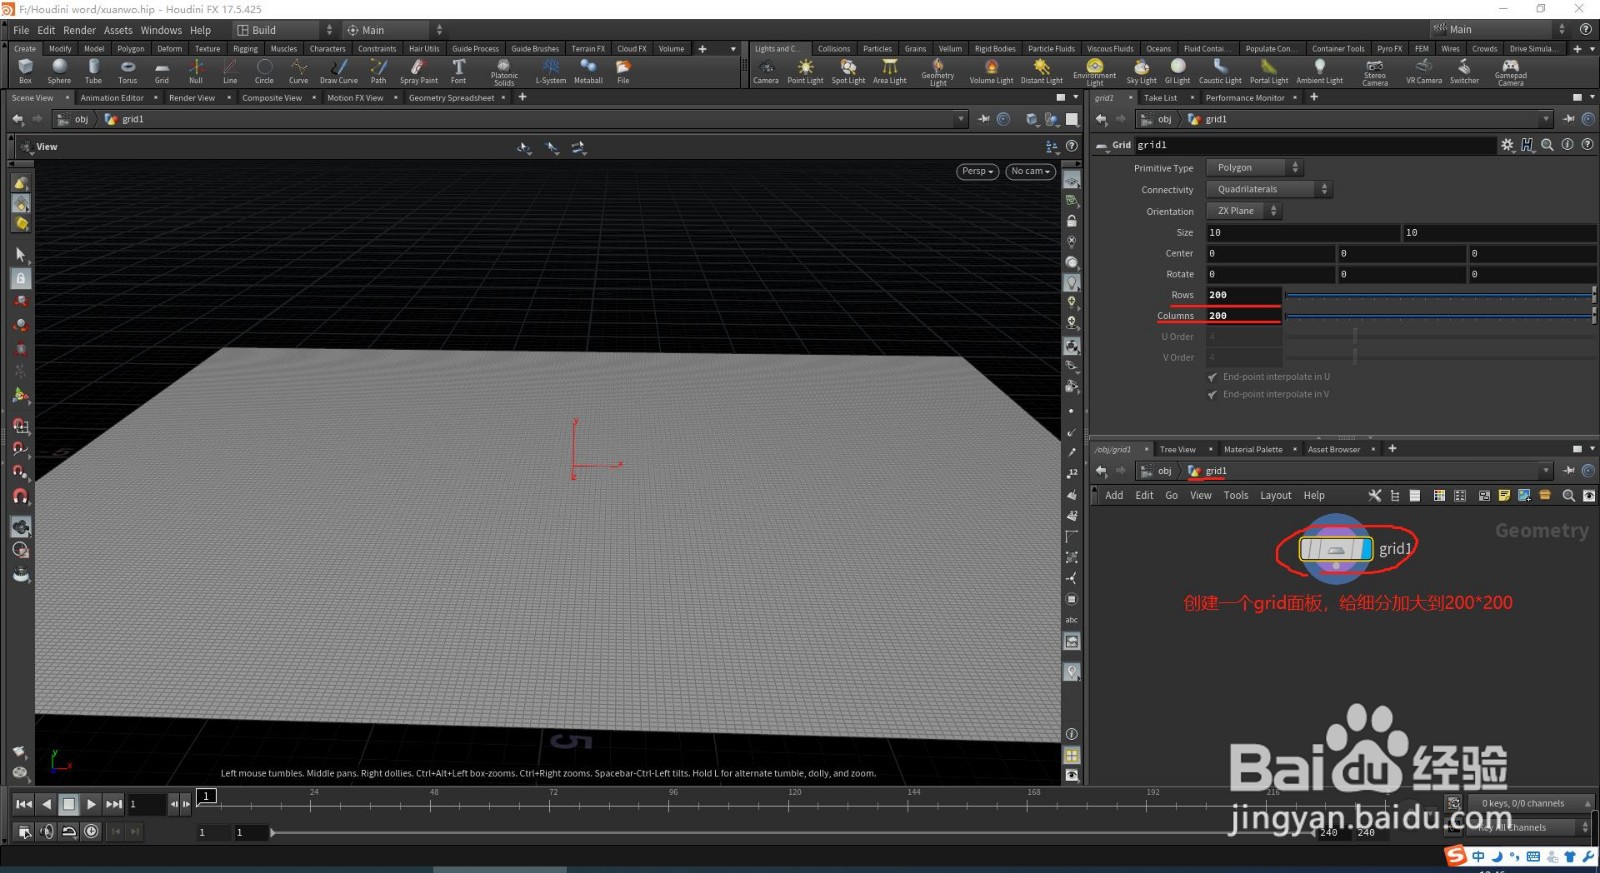Click the No cam button
1600x873 pixels.
[1030, 171]
